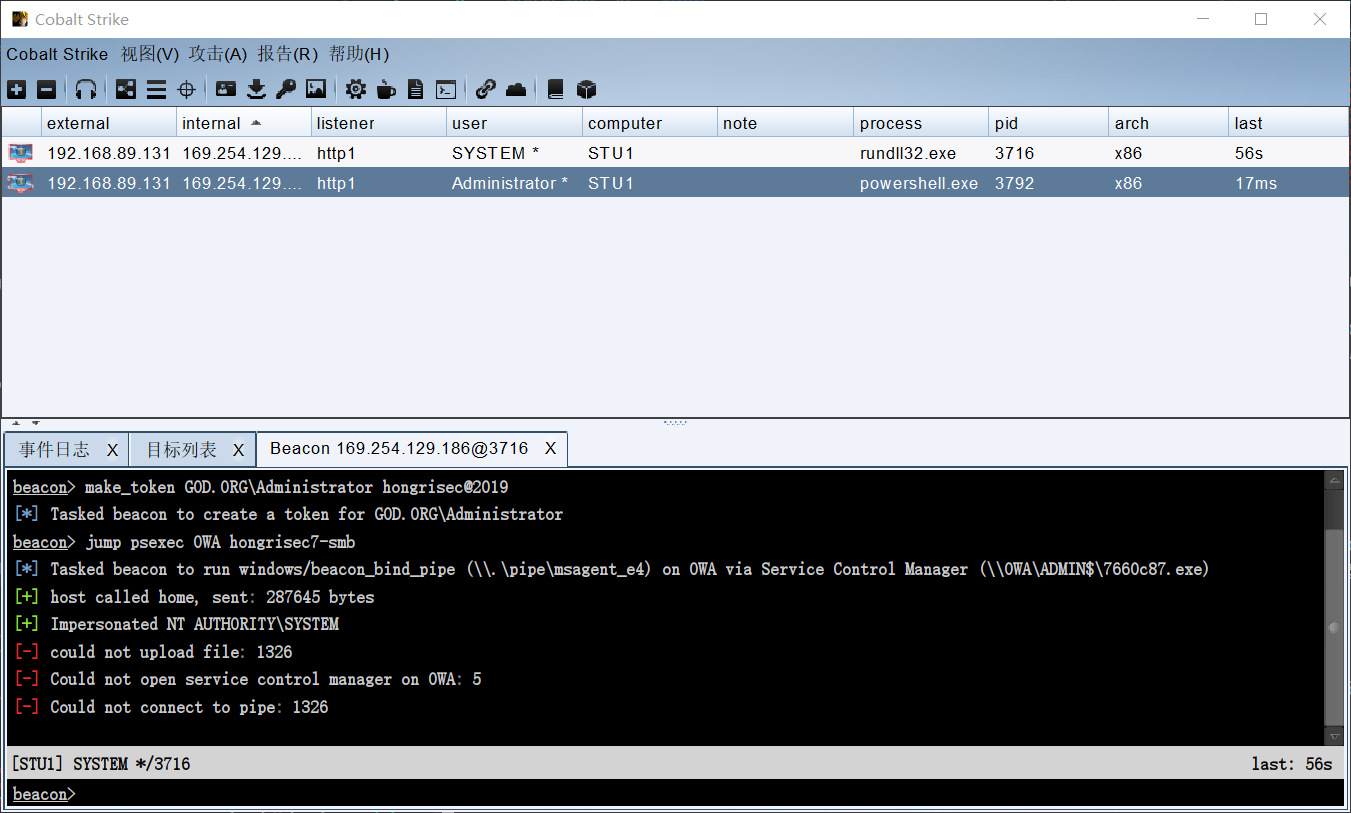Sort sessions by external column header

point(109,123)
